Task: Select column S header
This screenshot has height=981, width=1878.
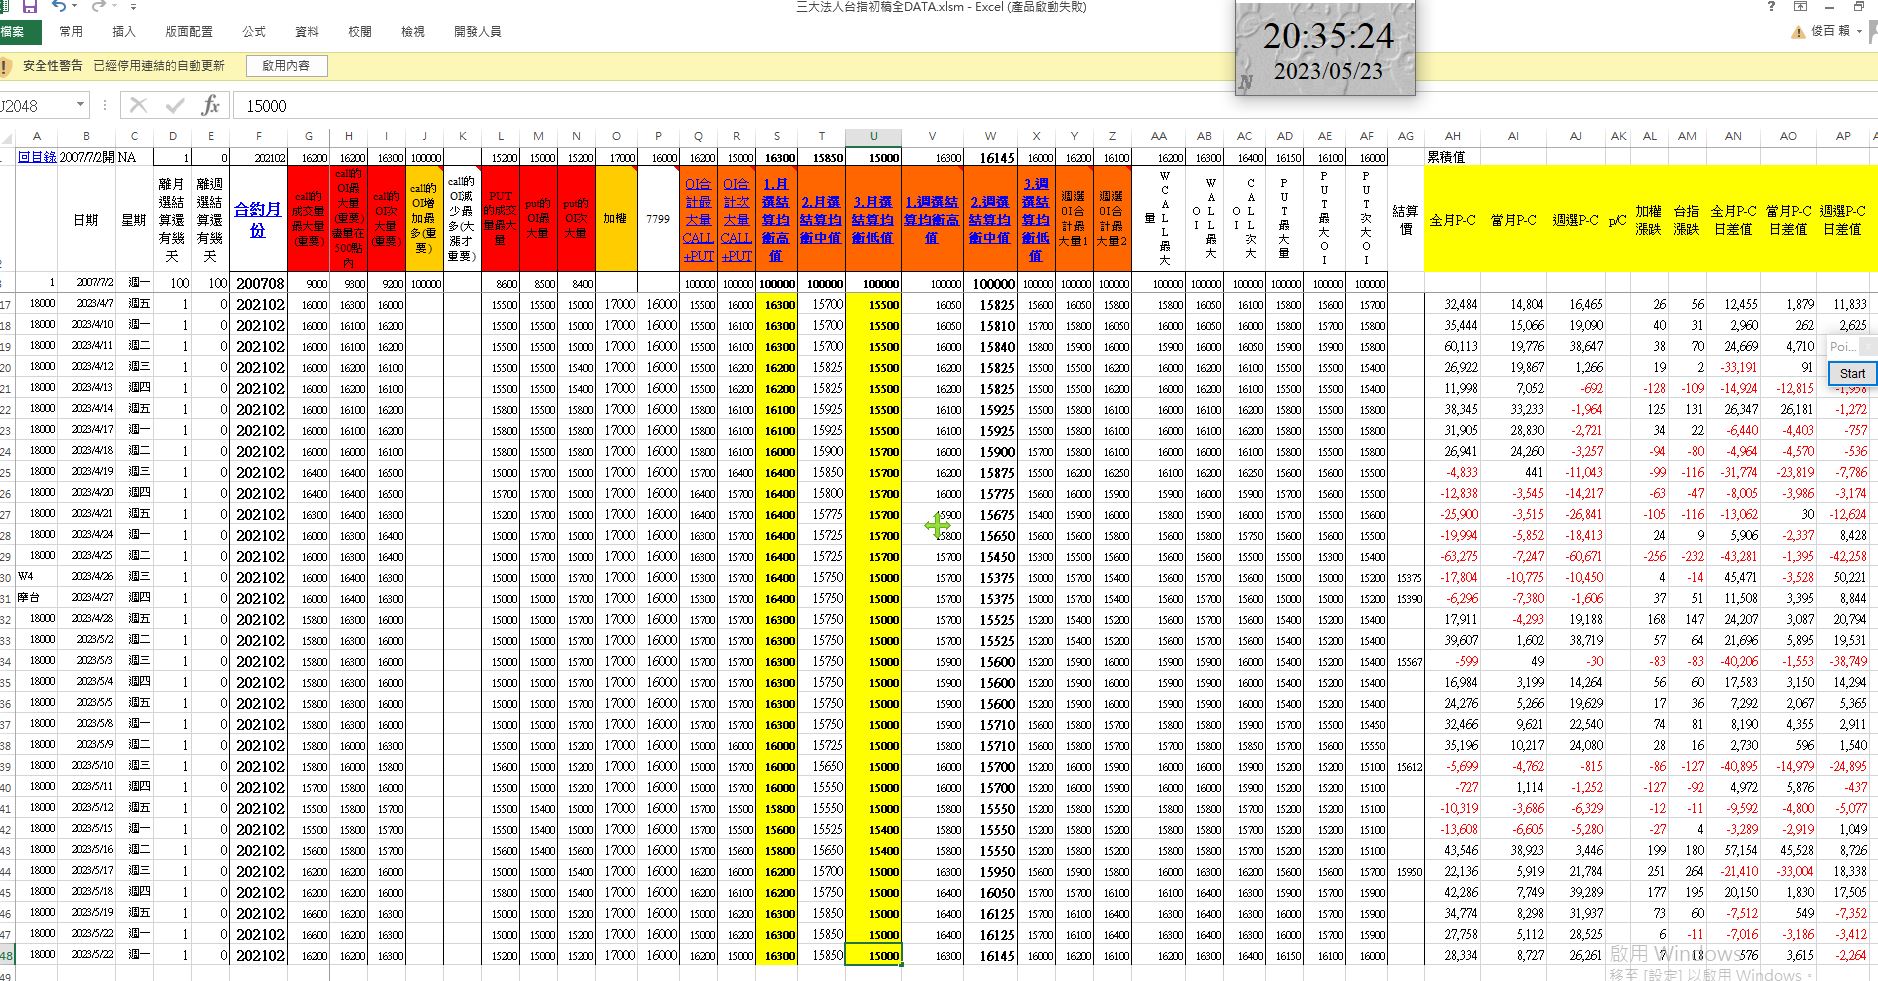Action: click(x=777, y=136)
